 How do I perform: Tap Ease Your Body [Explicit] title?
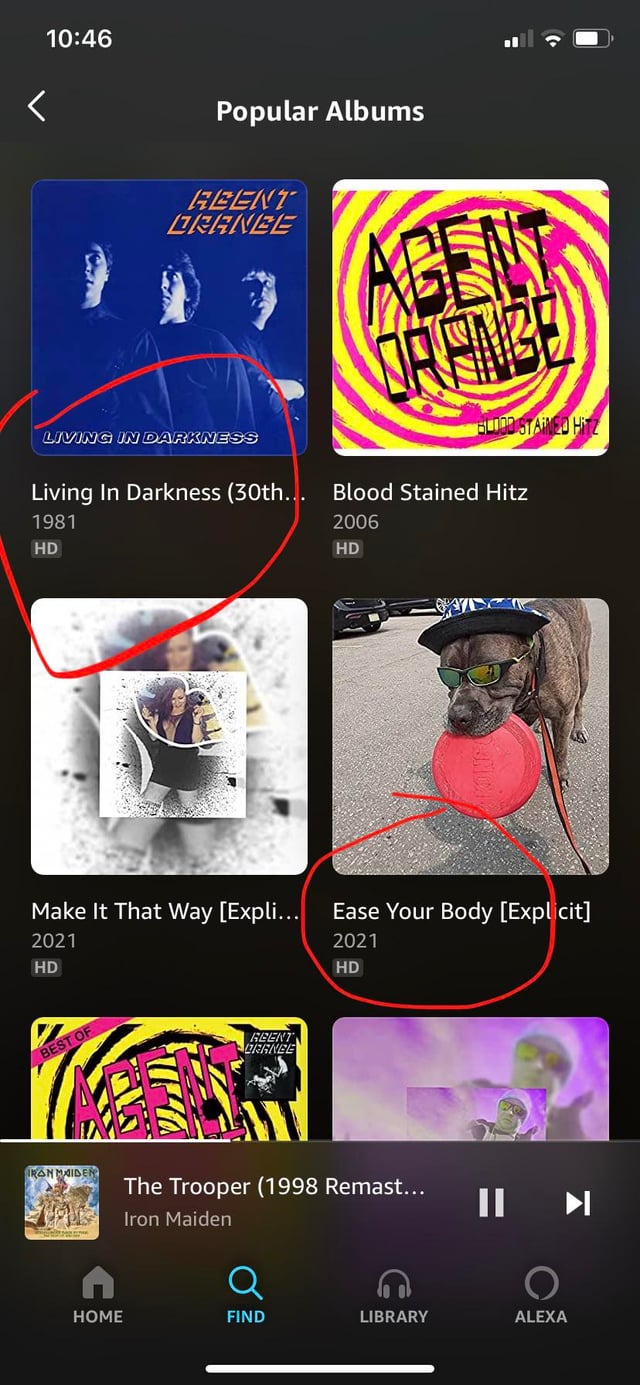coord(461,911)
